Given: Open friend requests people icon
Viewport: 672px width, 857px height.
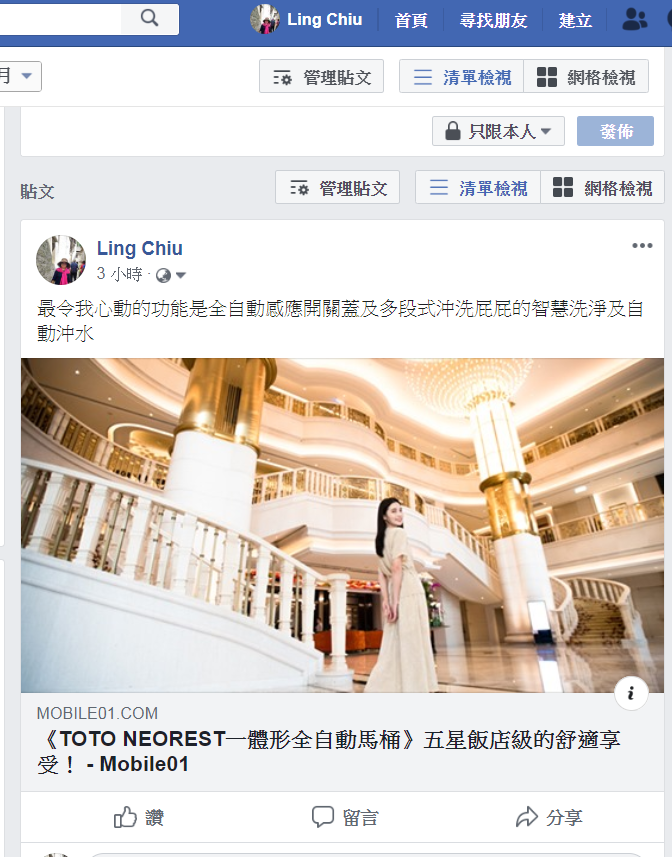Looking at the screenshot, I should tap(634, 20).
